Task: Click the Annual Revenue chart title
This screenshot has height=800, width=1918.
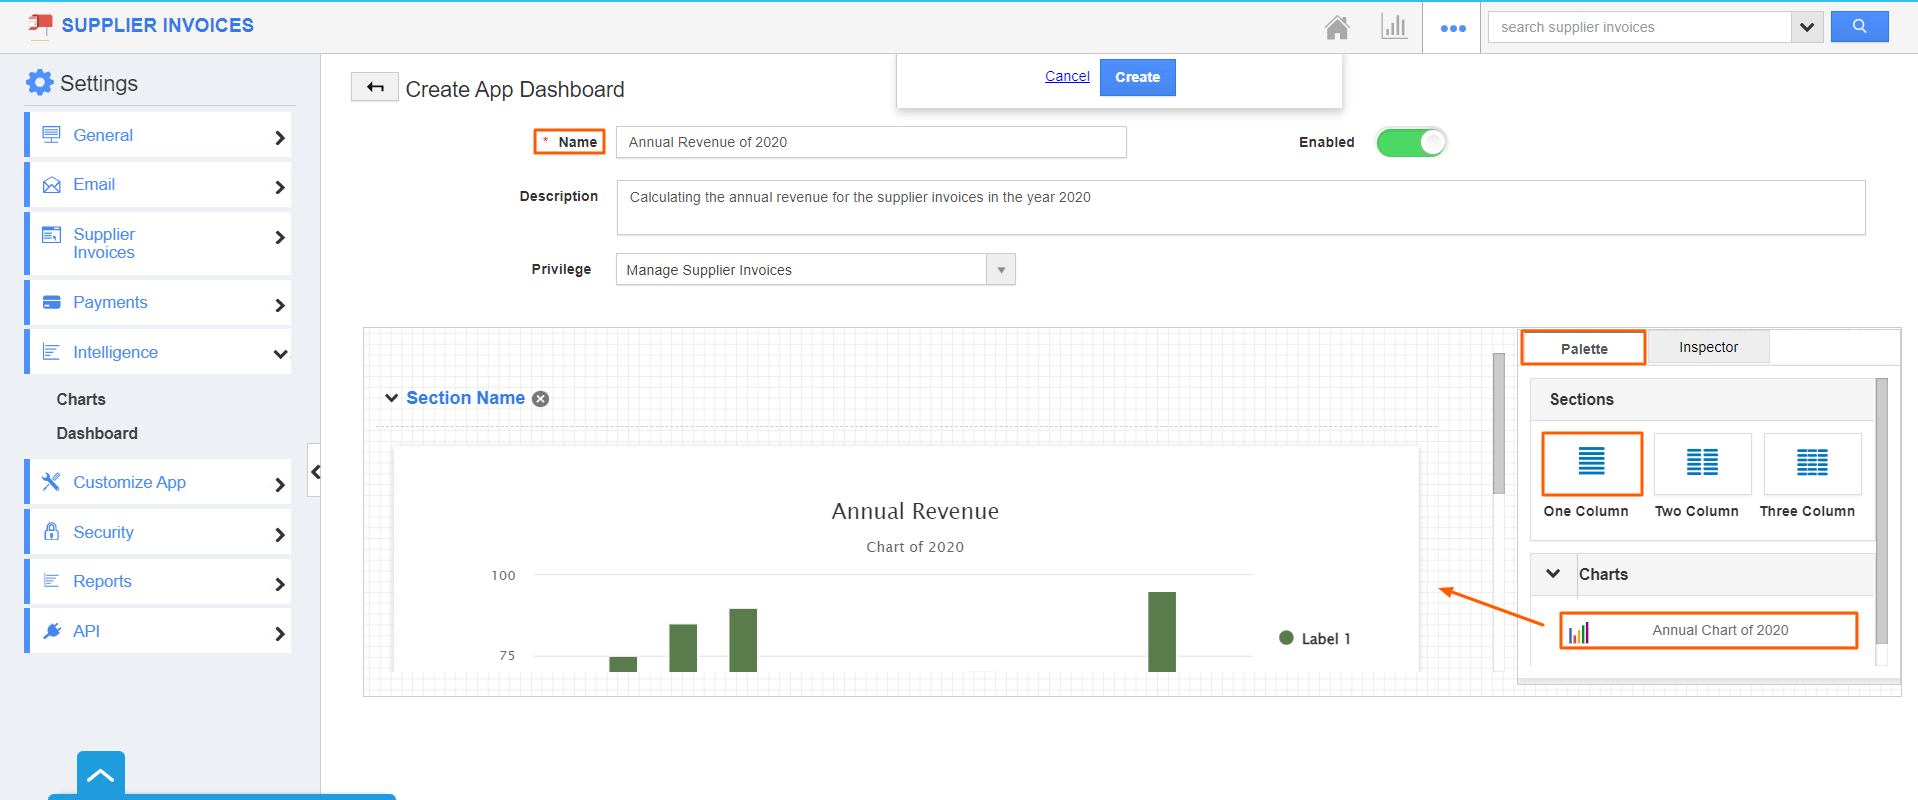Action: pos(915,511)
